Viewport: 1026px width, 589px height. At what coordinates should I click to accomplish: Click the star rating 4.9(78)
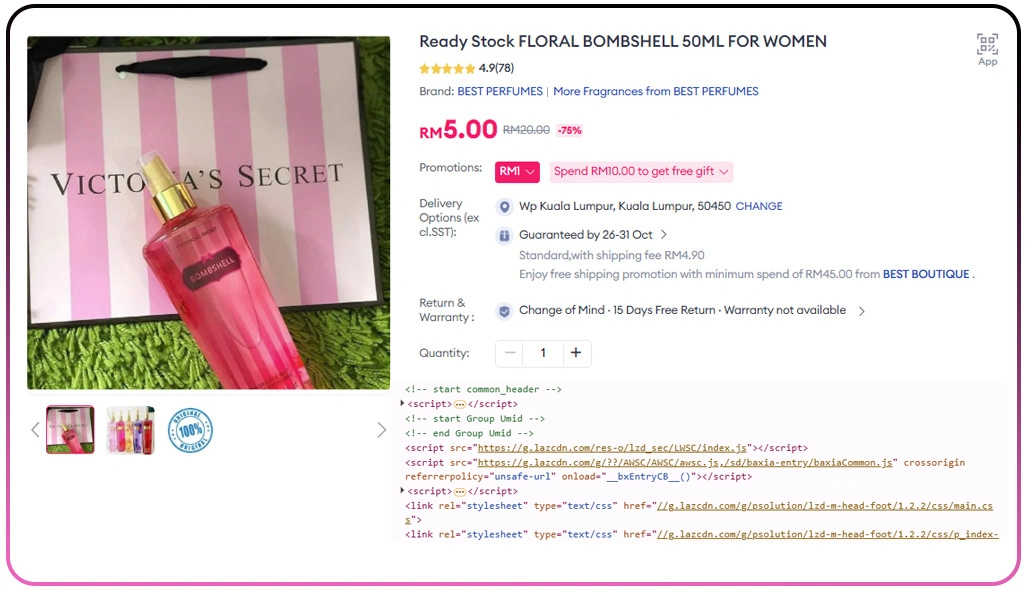(467, 68)
